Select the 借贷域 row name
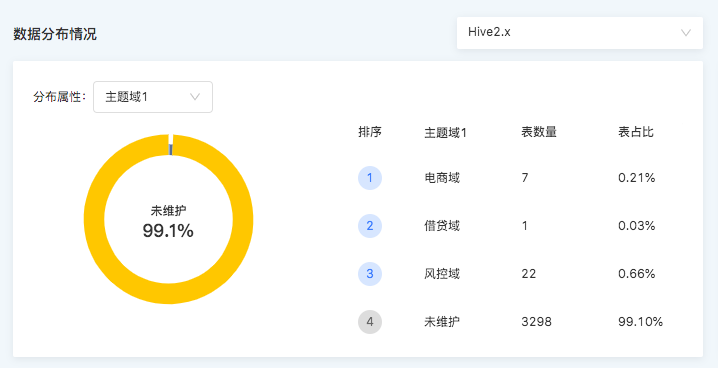The width and height of the screenshot is (718, 368). pyautogui.click(x=442, y=226)
